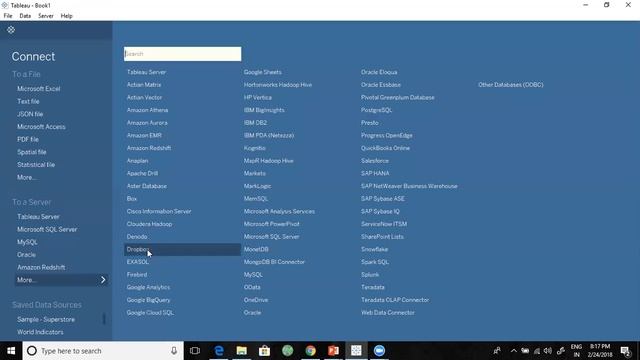Viewport: 640px width, 360px height.
Task: Choose SAP HANA connector
Action: [375, 173]
